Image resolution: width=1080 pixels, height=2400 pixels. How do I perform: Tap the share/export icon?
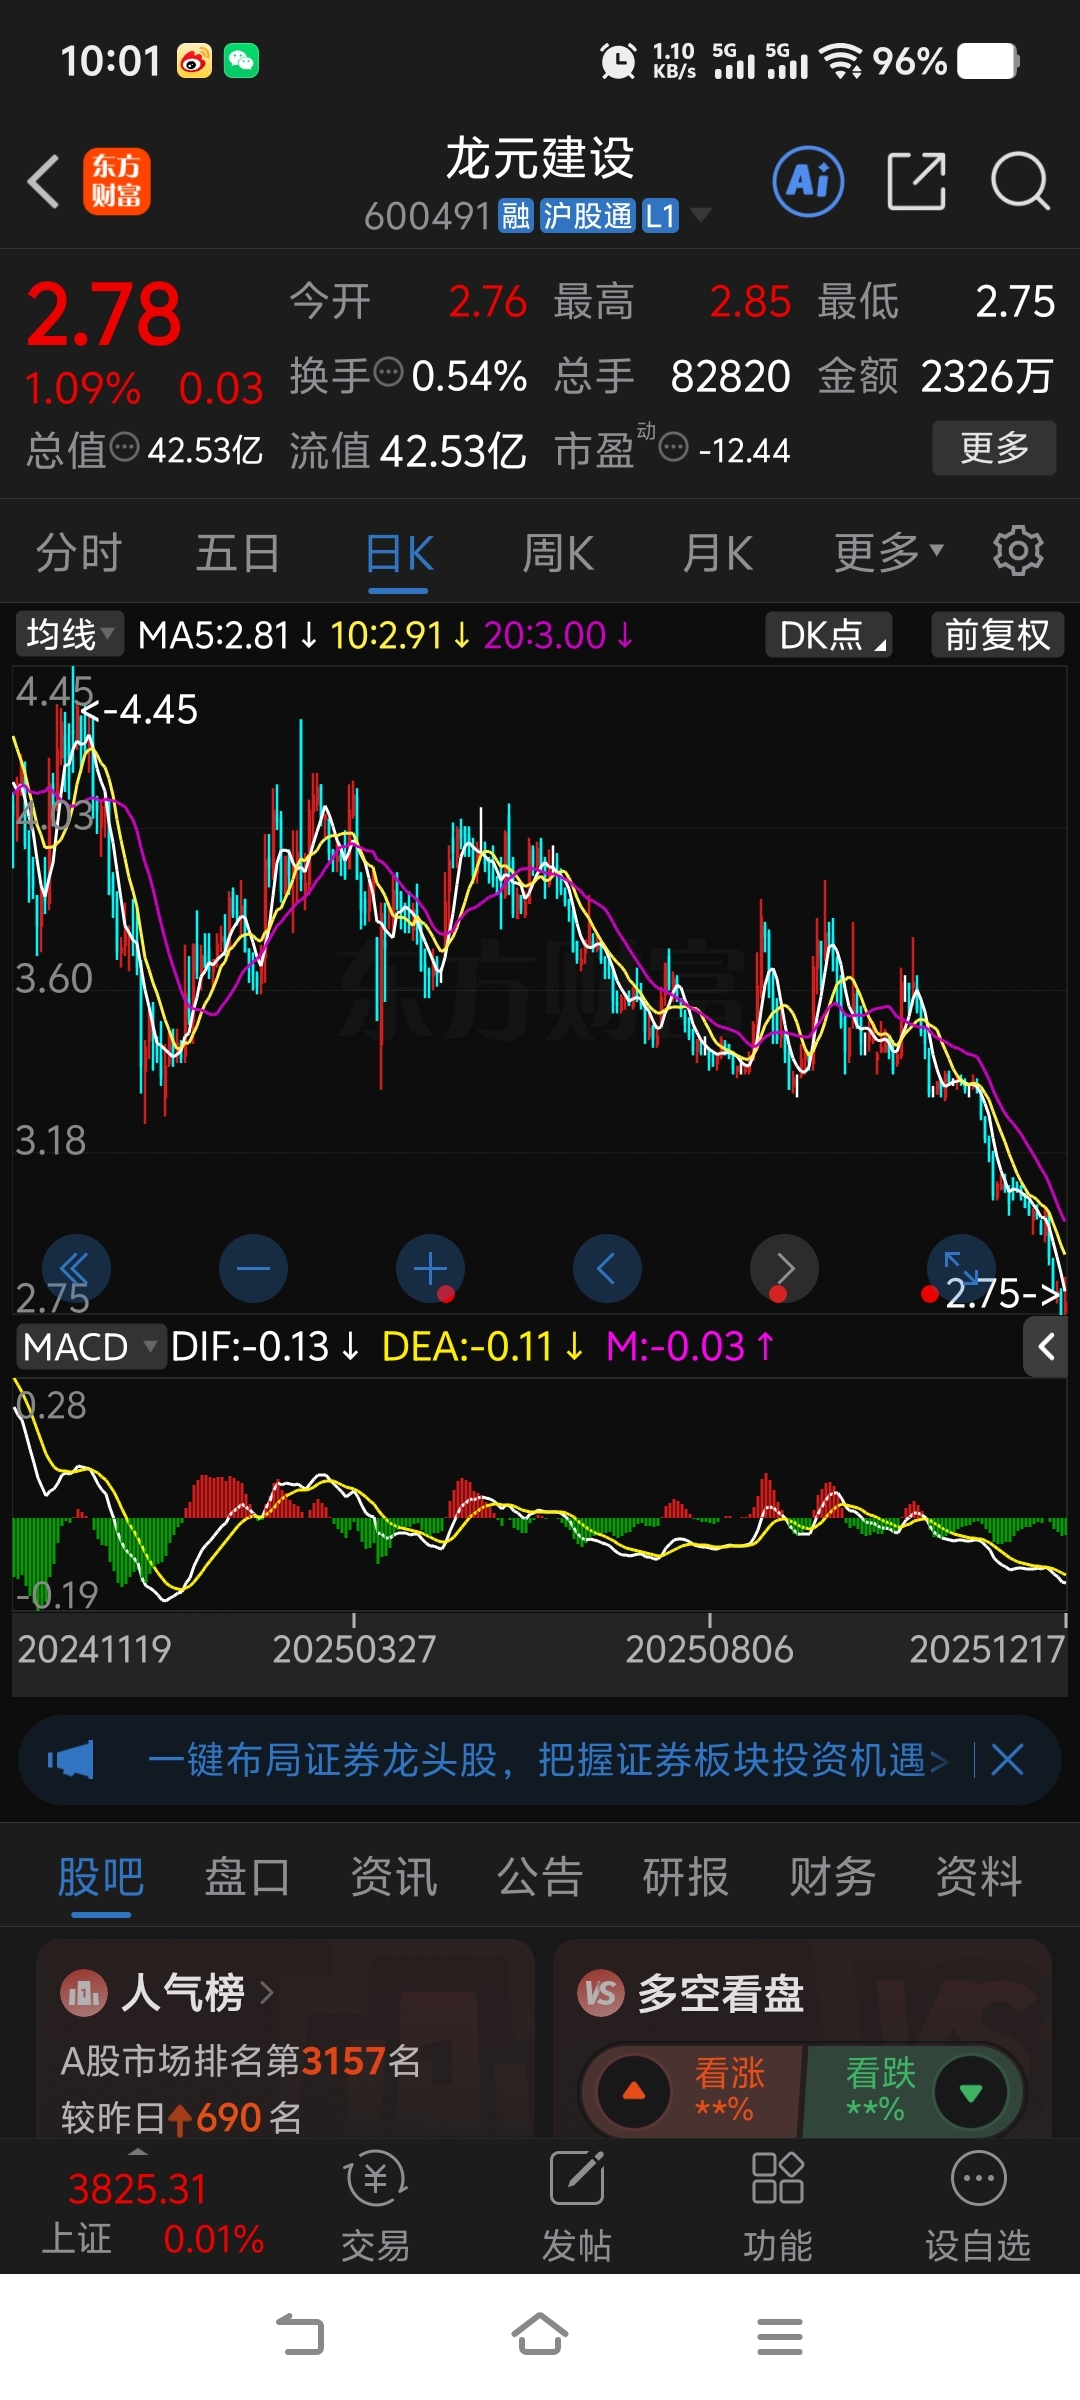click(x=916, y=182)
